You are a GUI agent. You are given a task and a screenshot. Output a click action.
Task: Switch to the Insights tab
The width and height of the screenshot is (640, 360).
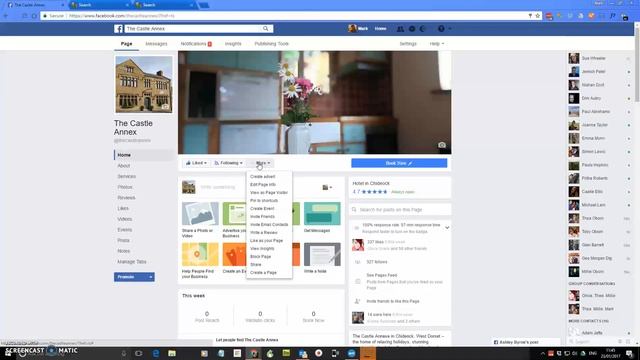coord(233,44)
